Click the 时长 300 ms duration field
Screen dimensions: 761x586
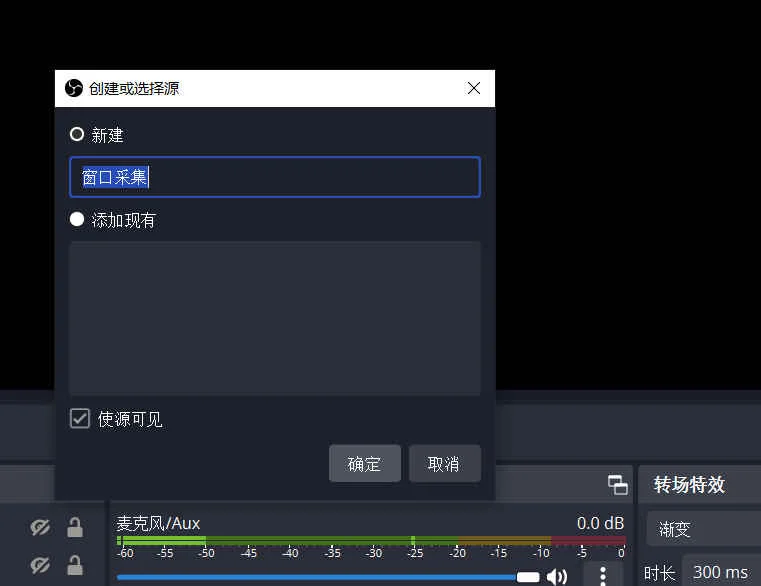[721, 572]
